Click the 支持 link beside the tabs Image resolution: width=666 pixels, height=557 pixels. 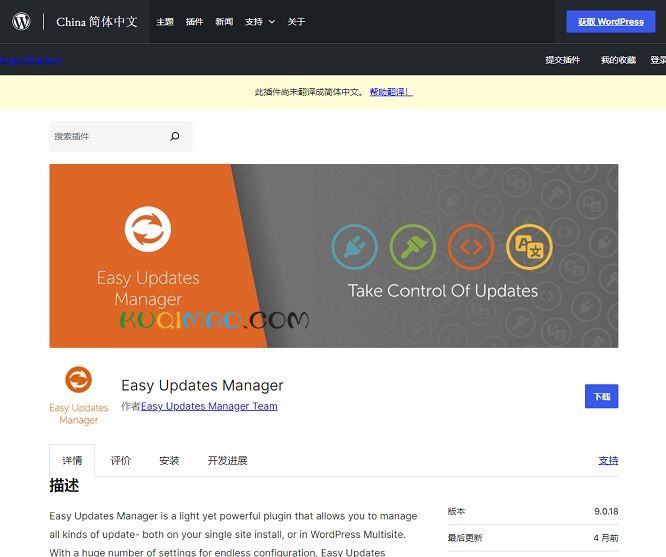click(608, 461)
